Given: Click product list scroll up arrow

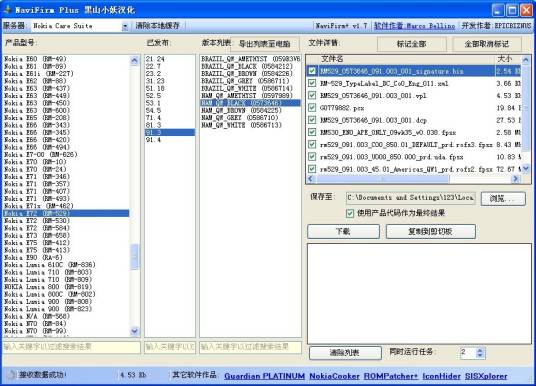Looking at the screenshot, I should [x=135, y=61].
